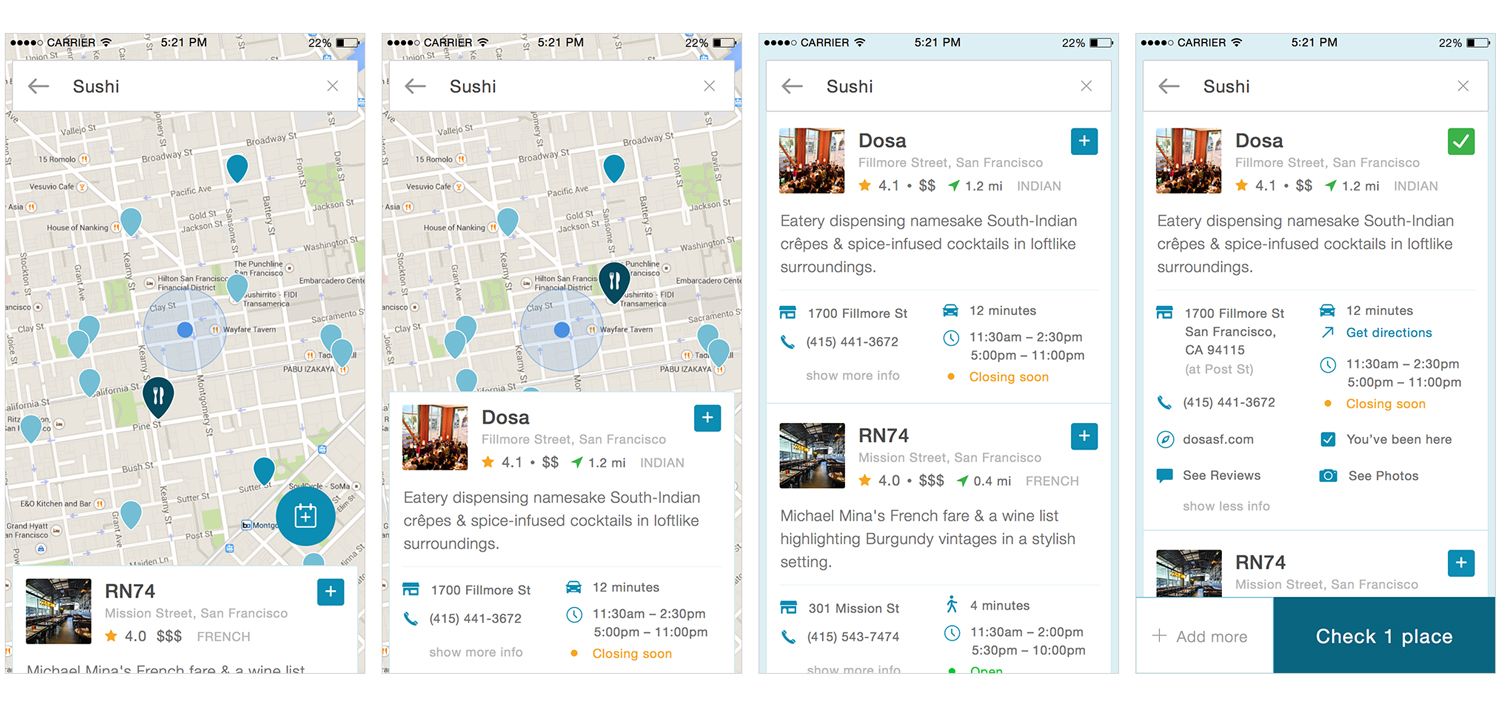Clear the Sushi search on the third screen
Viewport: 1500px width, 706px height.
(x=1087, y=87)
